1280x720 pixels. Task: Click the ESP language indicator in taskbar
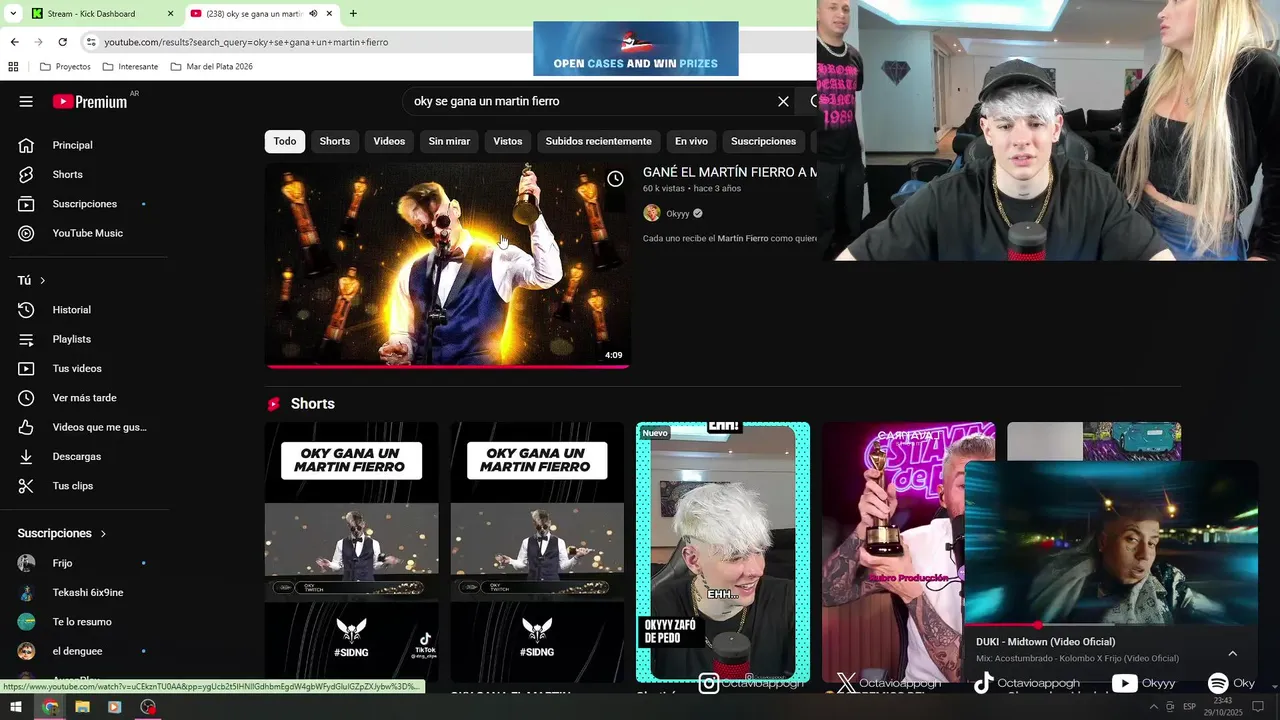[x=1189, y=707]
